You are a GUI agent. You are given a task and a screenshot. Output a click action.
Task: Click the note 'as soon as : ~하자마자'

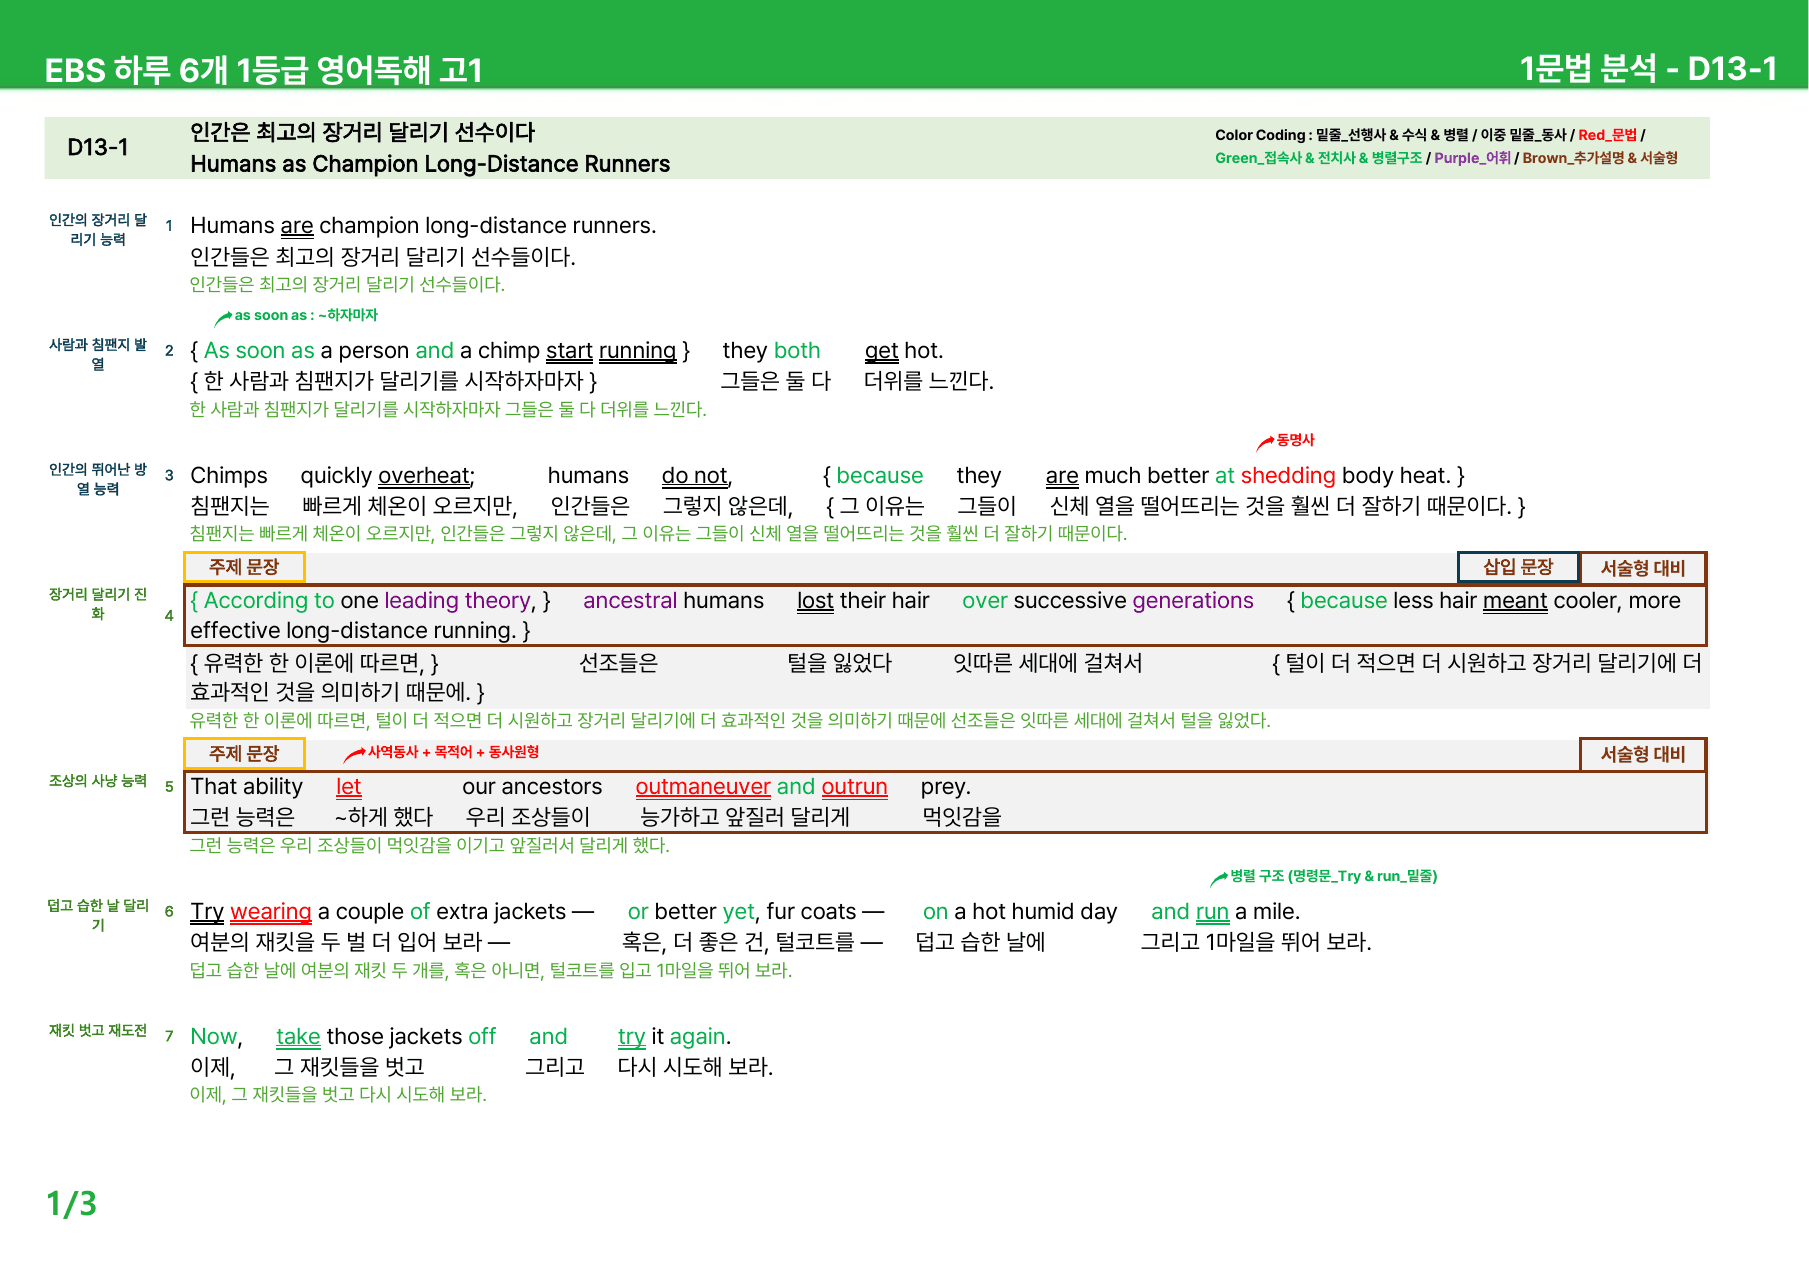[x=306, y=315]
